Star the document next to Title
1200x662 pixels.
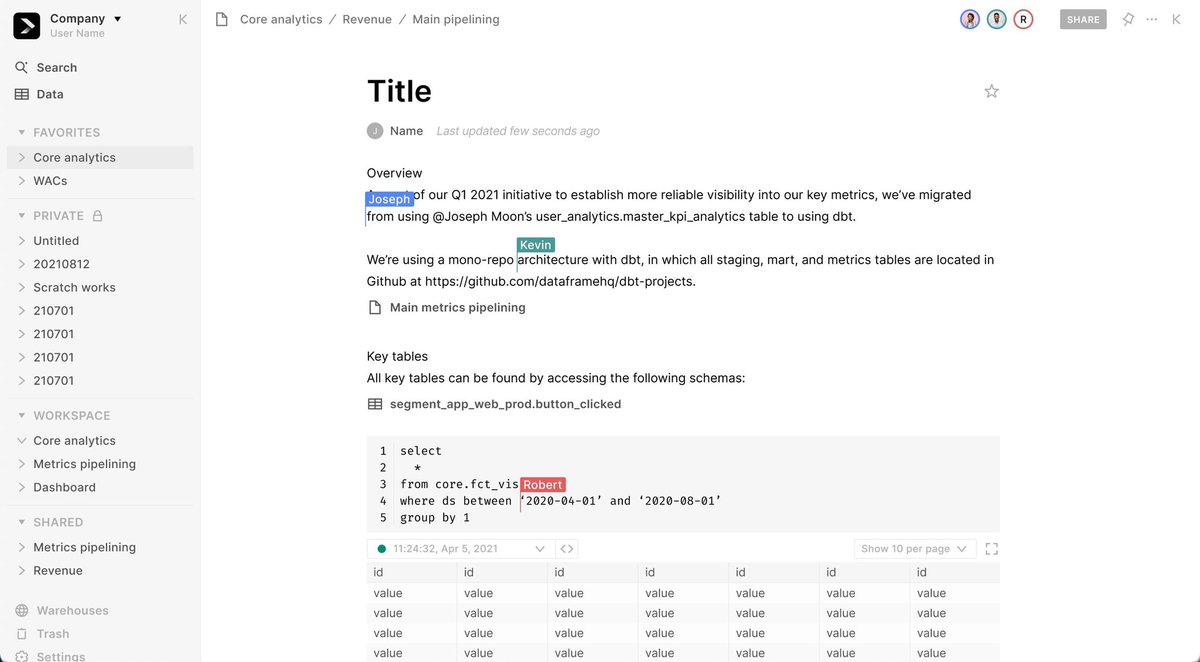click(991, 90)
